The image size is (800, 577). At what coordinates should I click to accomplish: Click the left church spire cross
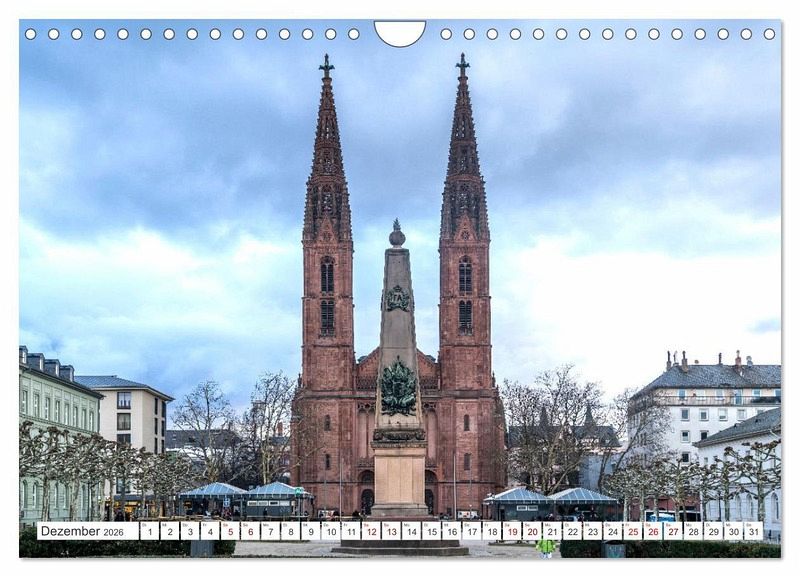(x=326, y=65)
